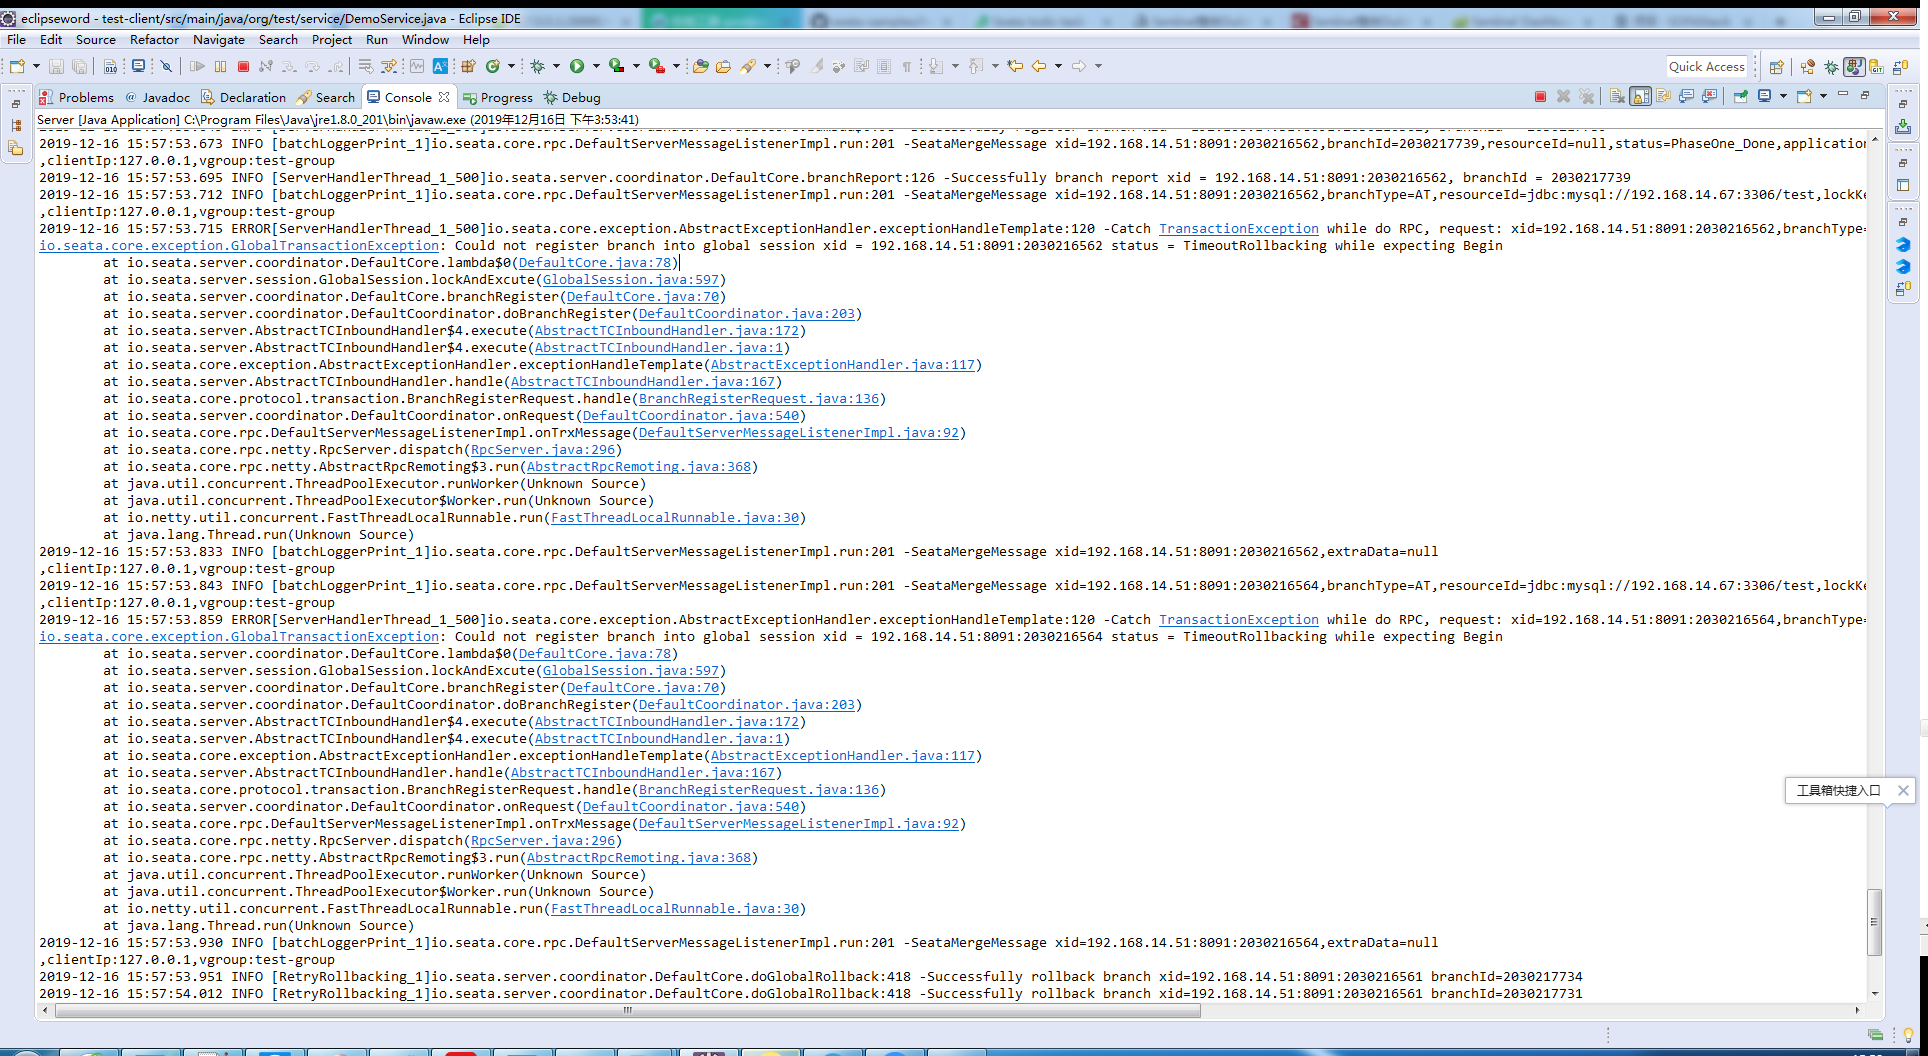
Task: Close the Console tab with its X
Action: pyautogui.click(x=444, y=97)
